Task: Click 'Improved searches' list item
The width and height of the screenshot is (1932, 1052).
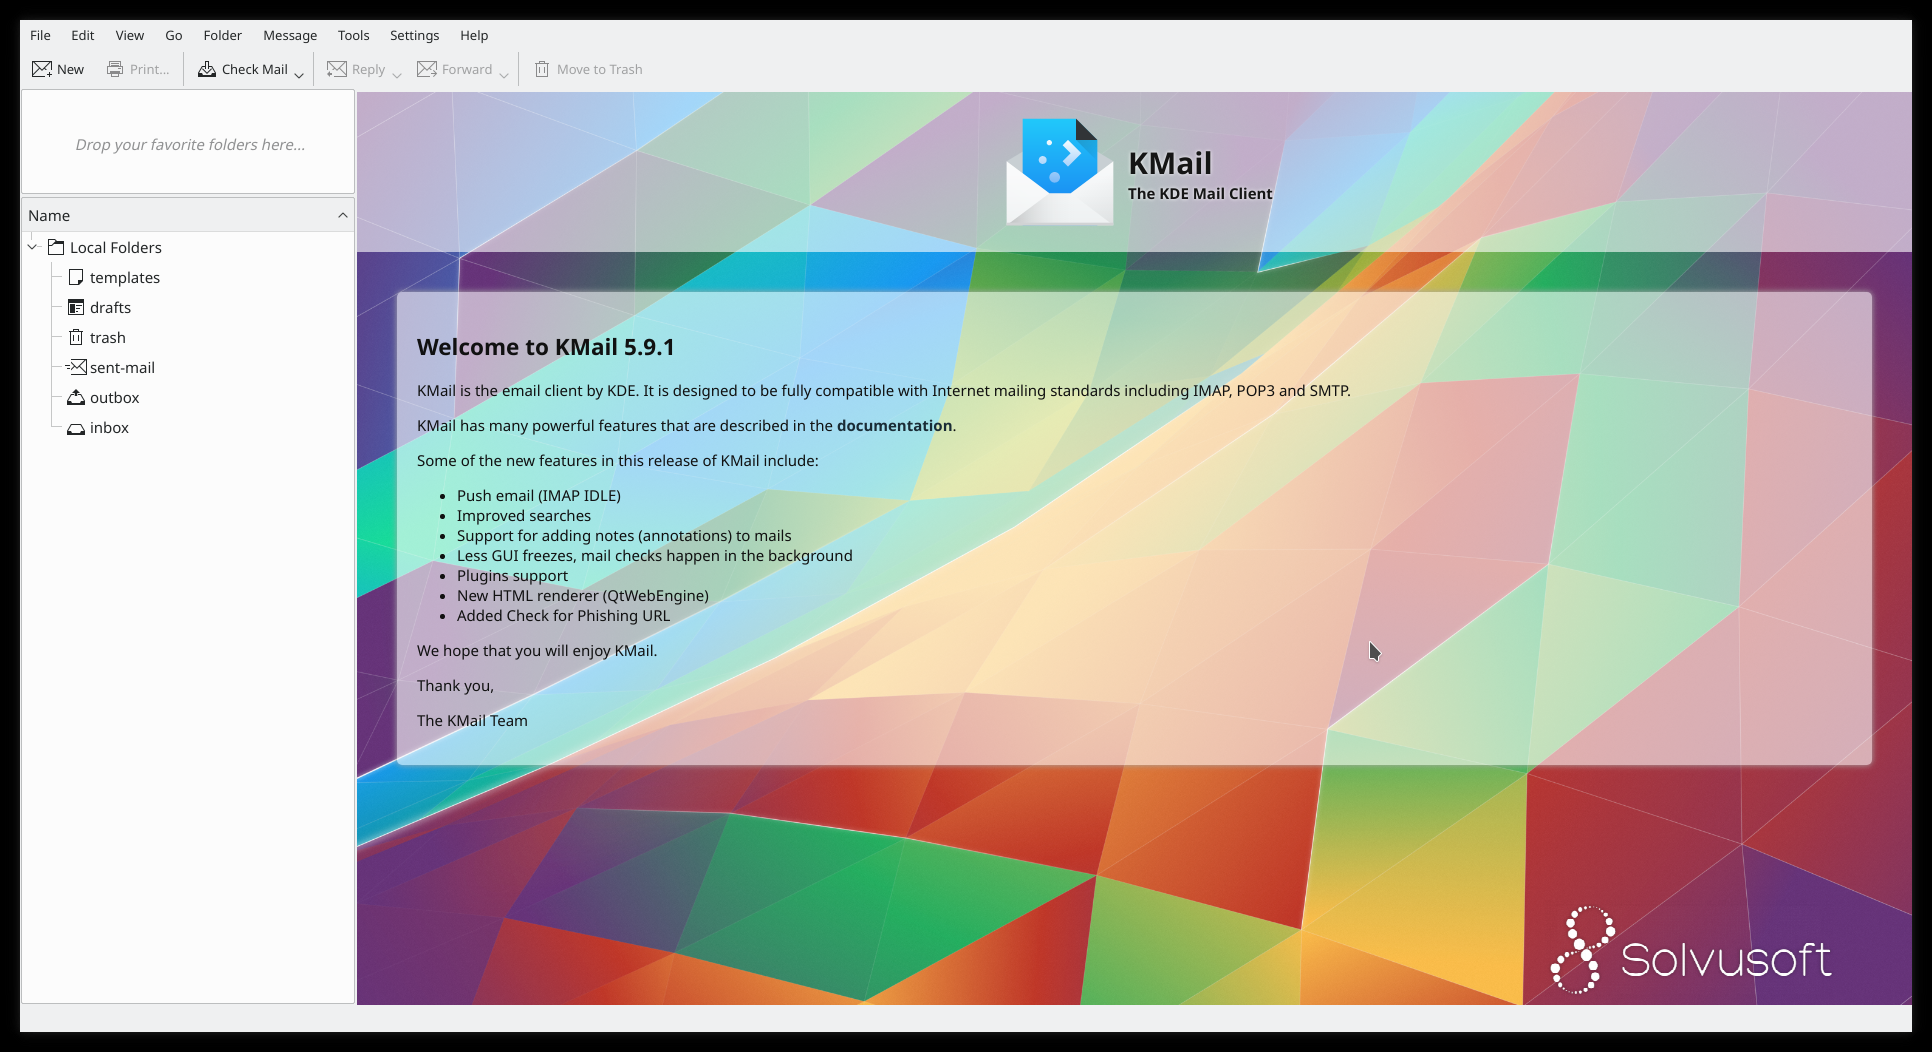Action: point(524,515)
